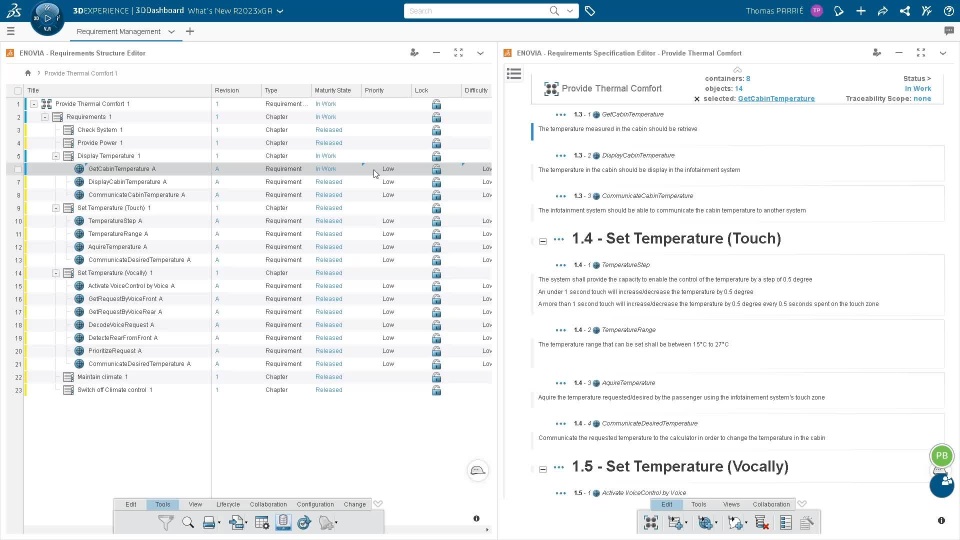This screenshot has width=960, height=540.
Task: Collapse the Set Temperature (Touch) 1 chapter
Action: tap(56, 208)
